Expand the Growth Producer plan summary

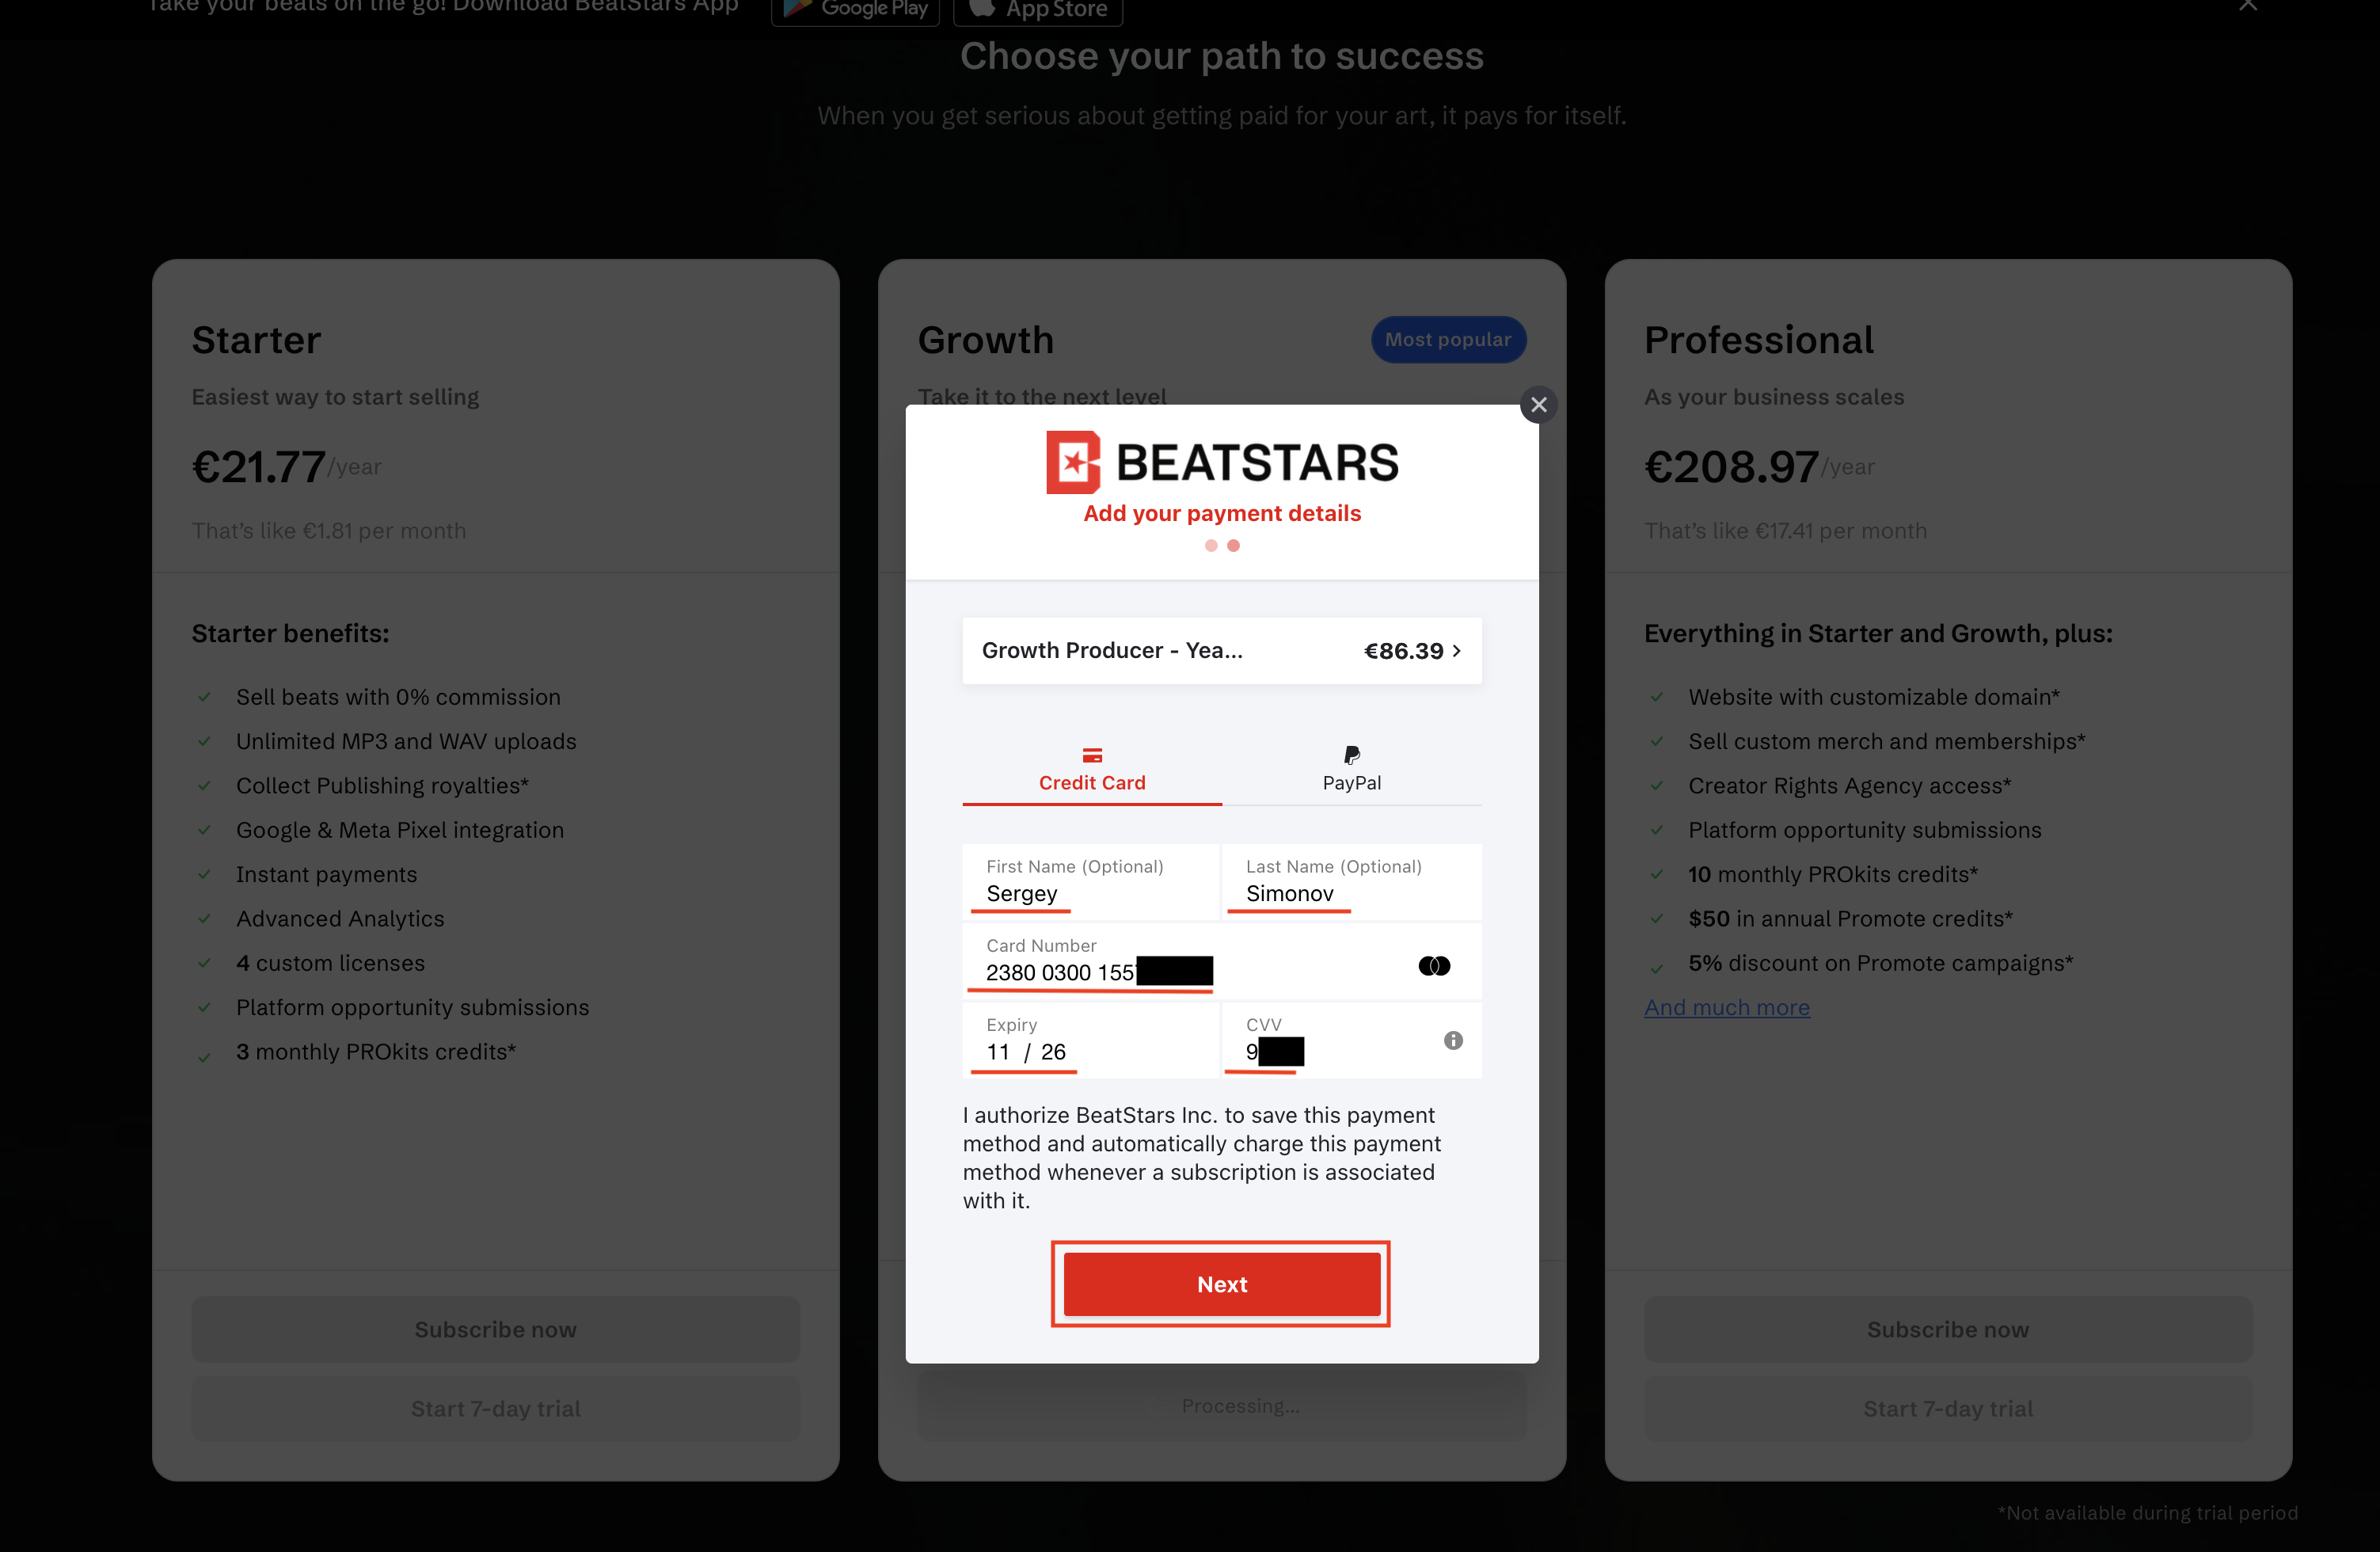point(1222,651)
